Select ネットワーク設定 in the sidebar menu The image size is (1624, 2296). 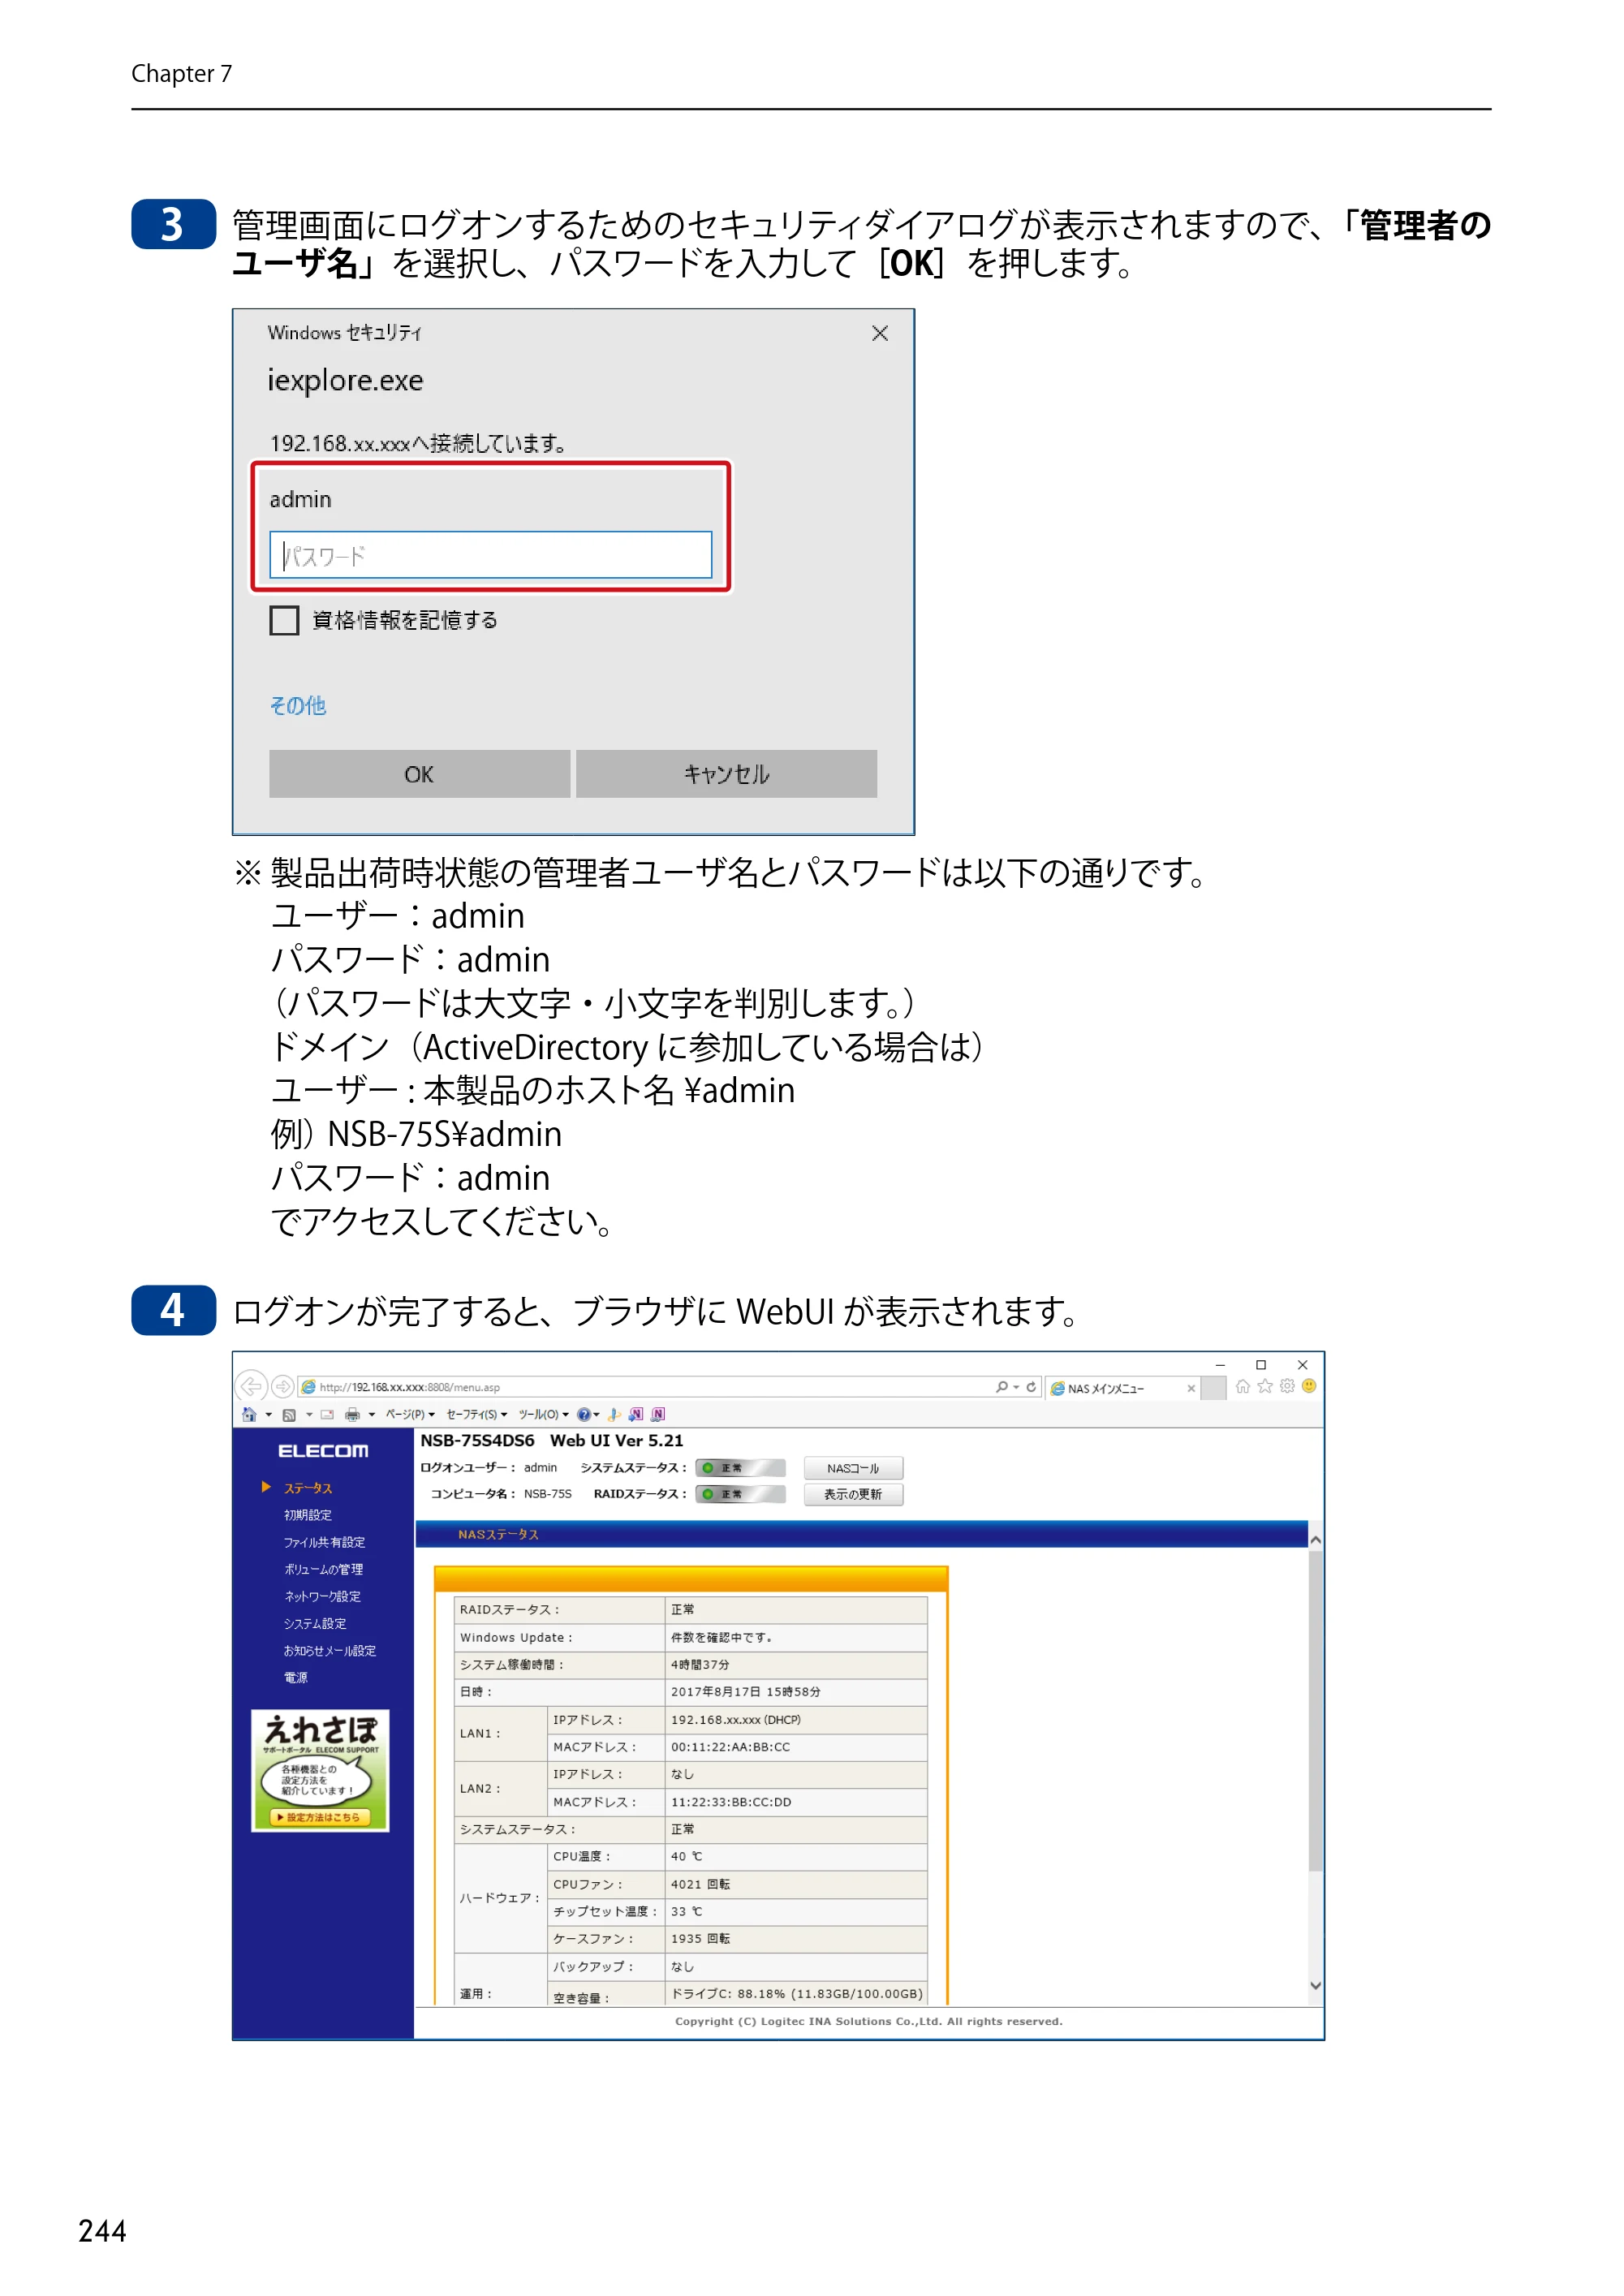click(x=322, y=1596)
